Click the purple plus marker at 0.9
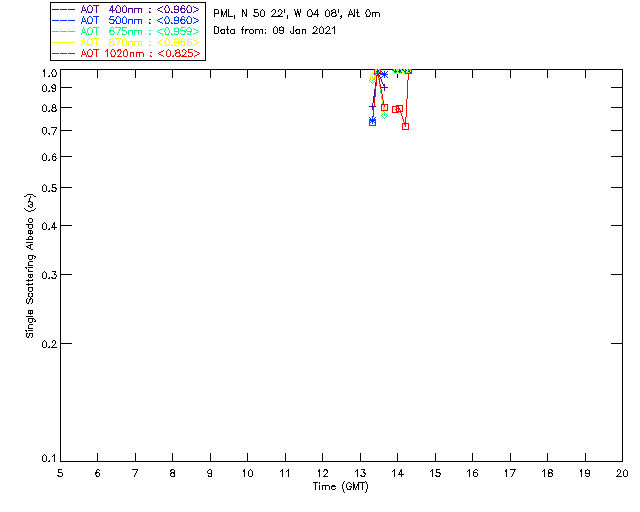This screenshot has height=512, width=640. 384,87
